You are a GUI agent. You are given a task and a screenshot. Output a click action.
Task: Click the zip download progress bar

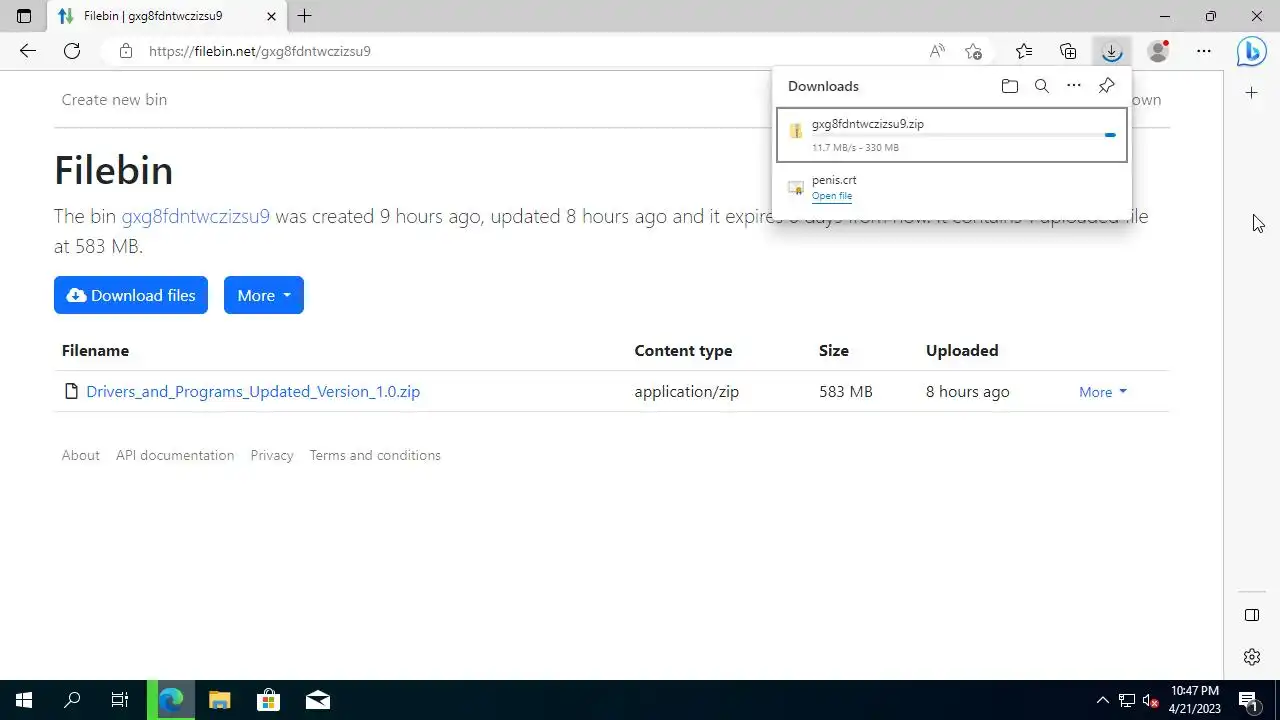[x=964, y=135]
